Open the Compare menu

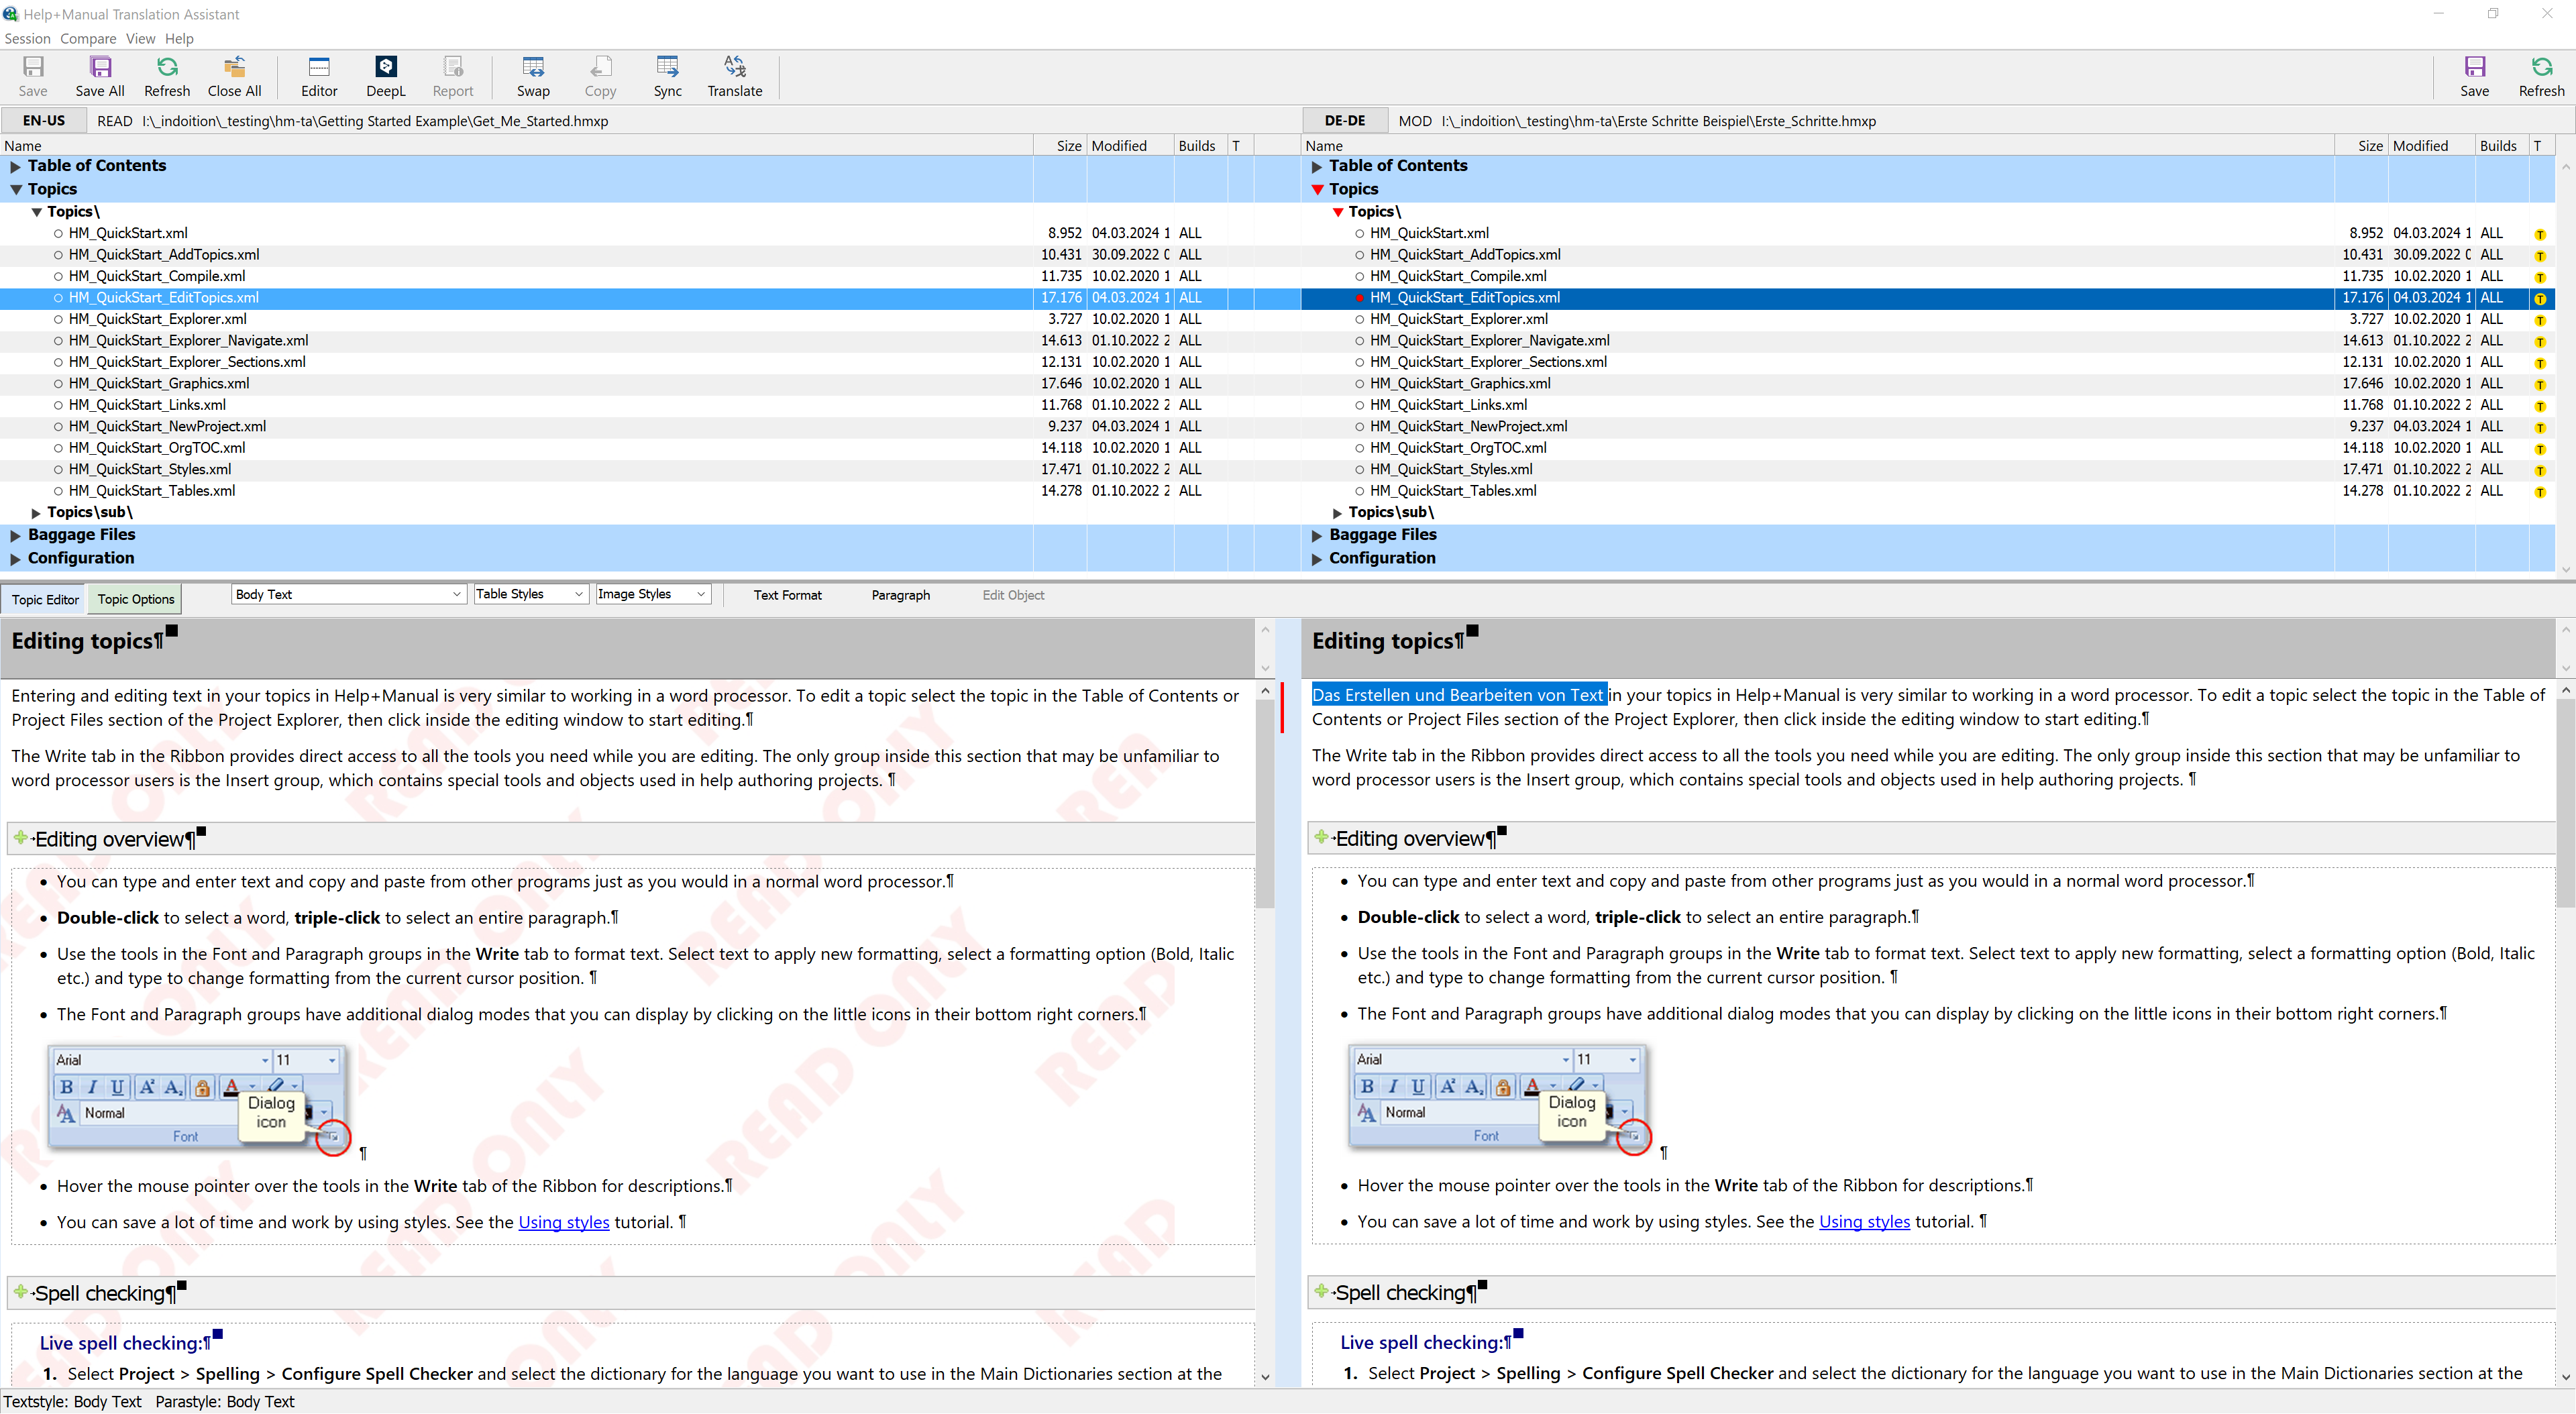coord(88,38)
